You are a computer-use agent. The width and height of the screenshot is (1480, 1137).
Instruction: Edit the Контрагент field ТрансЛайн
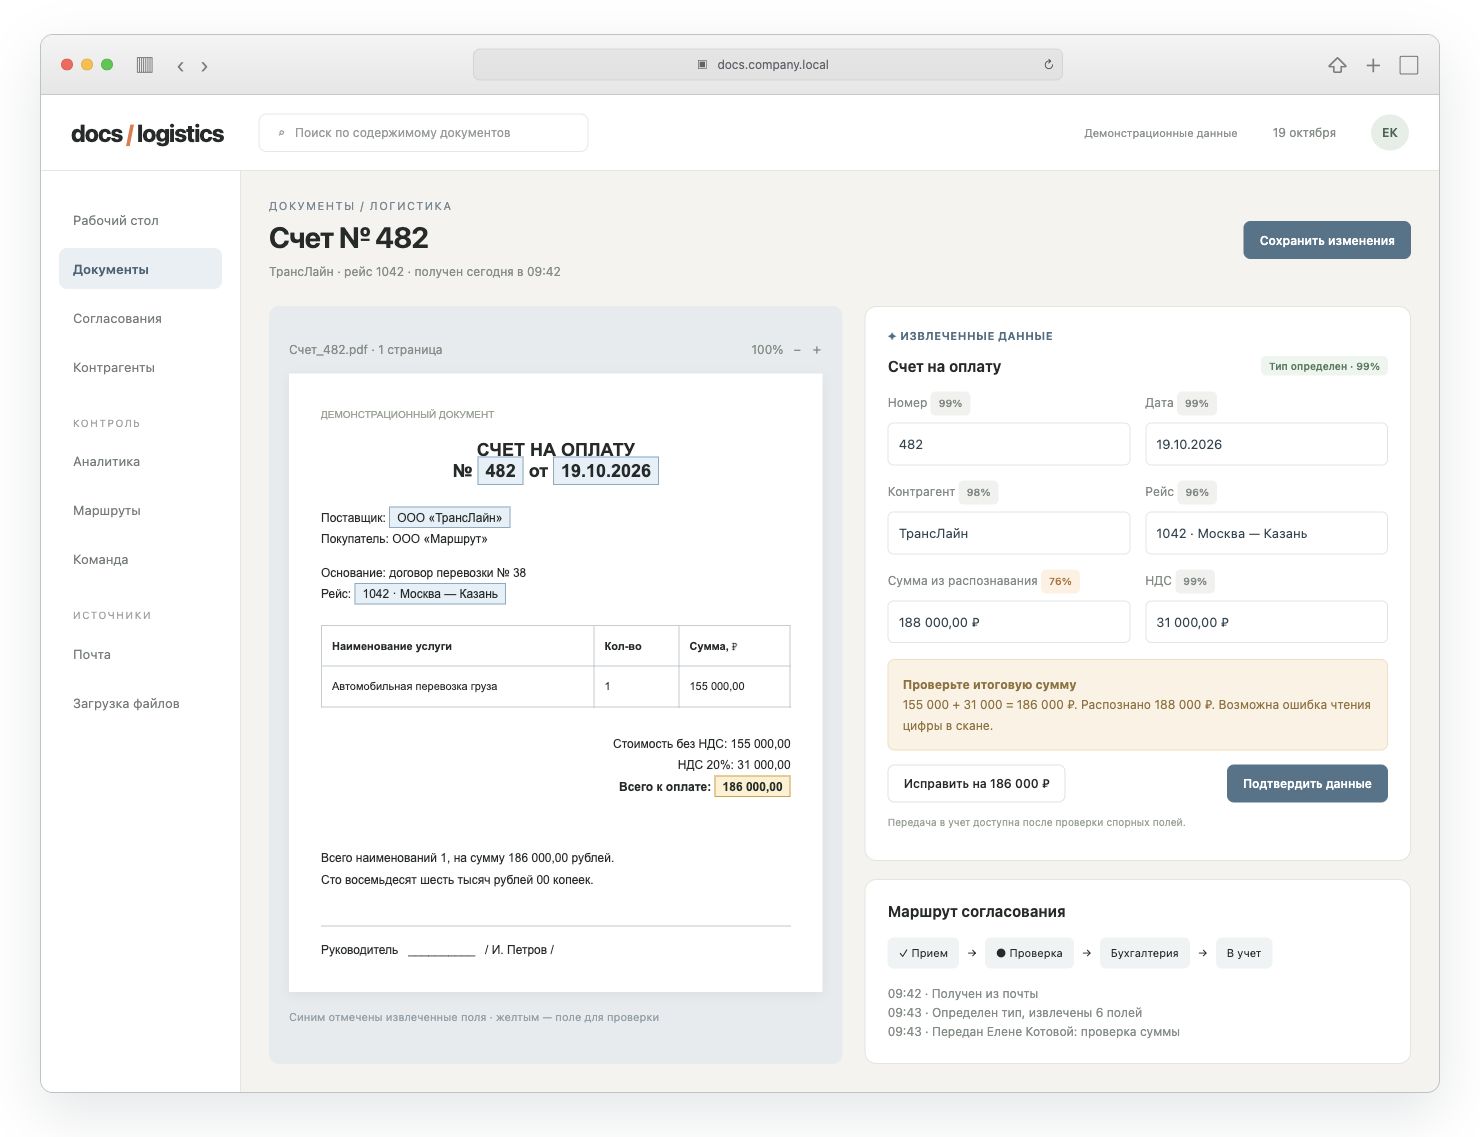coord(1008,533)
